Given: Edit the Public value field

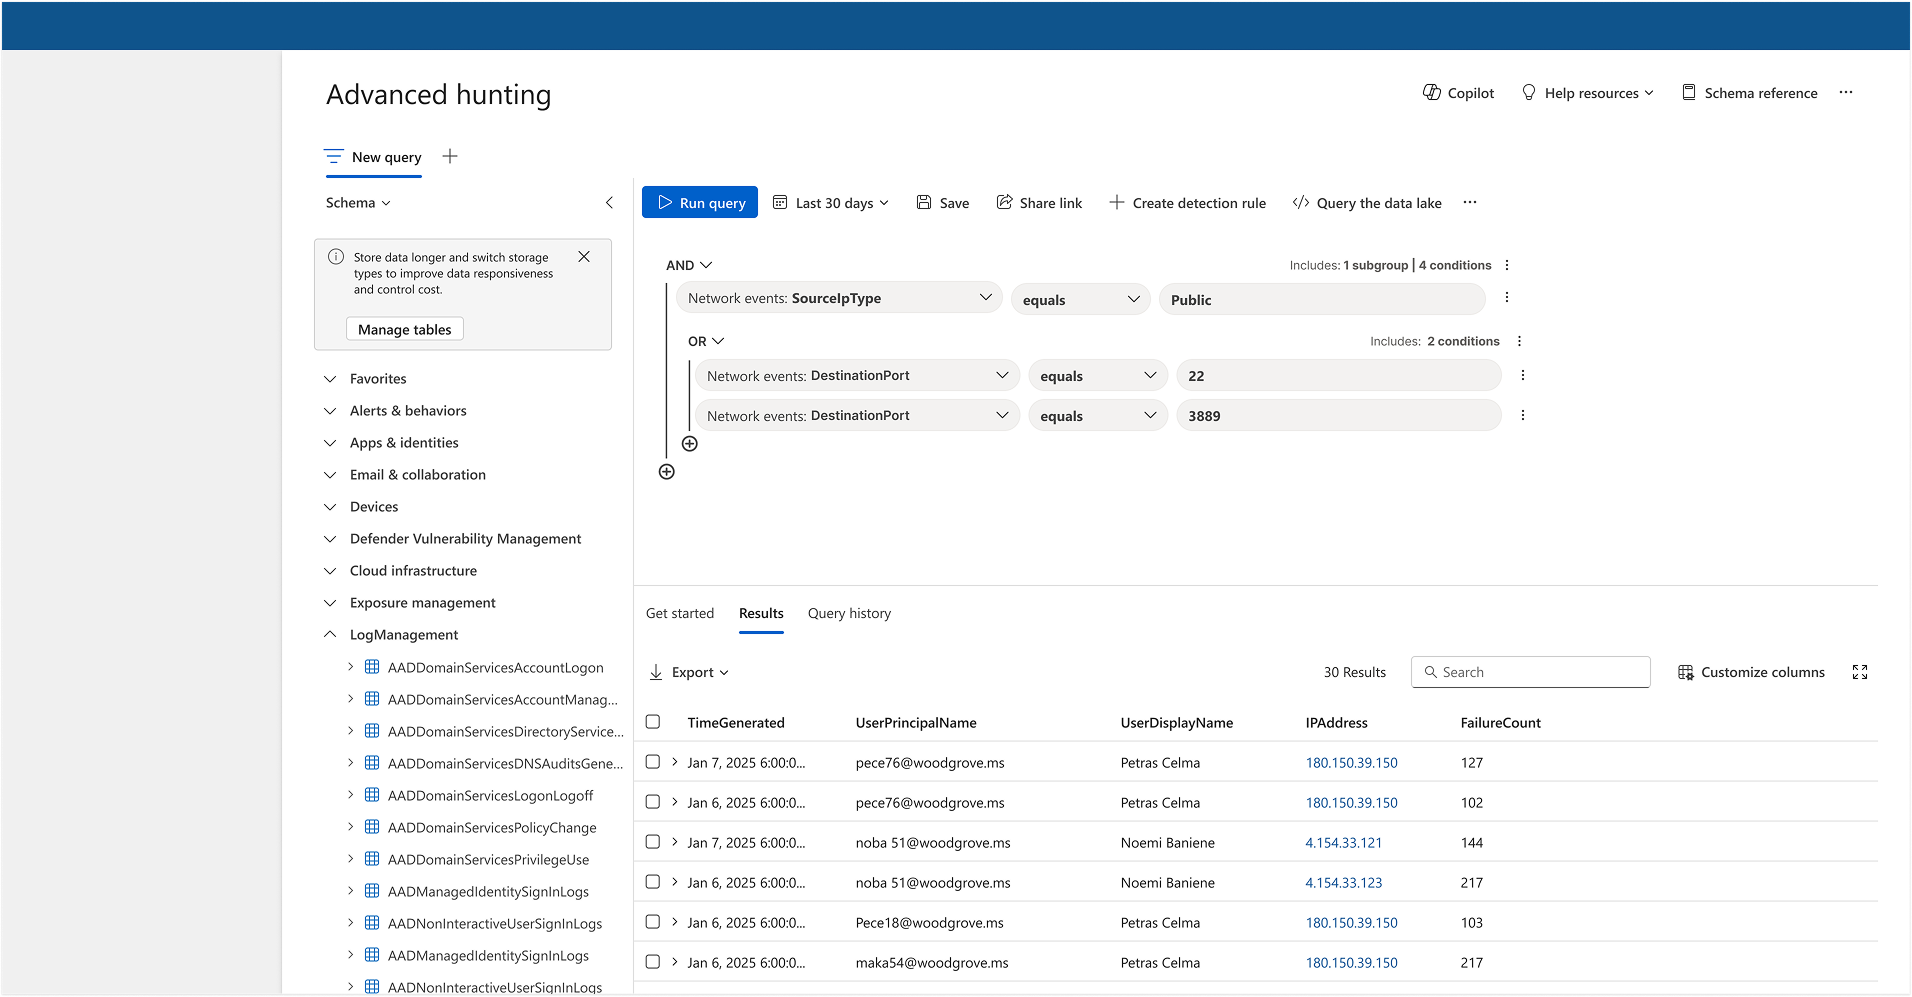Looking at the screenshot, I should pyautogui.click(x=1322, y=299).
